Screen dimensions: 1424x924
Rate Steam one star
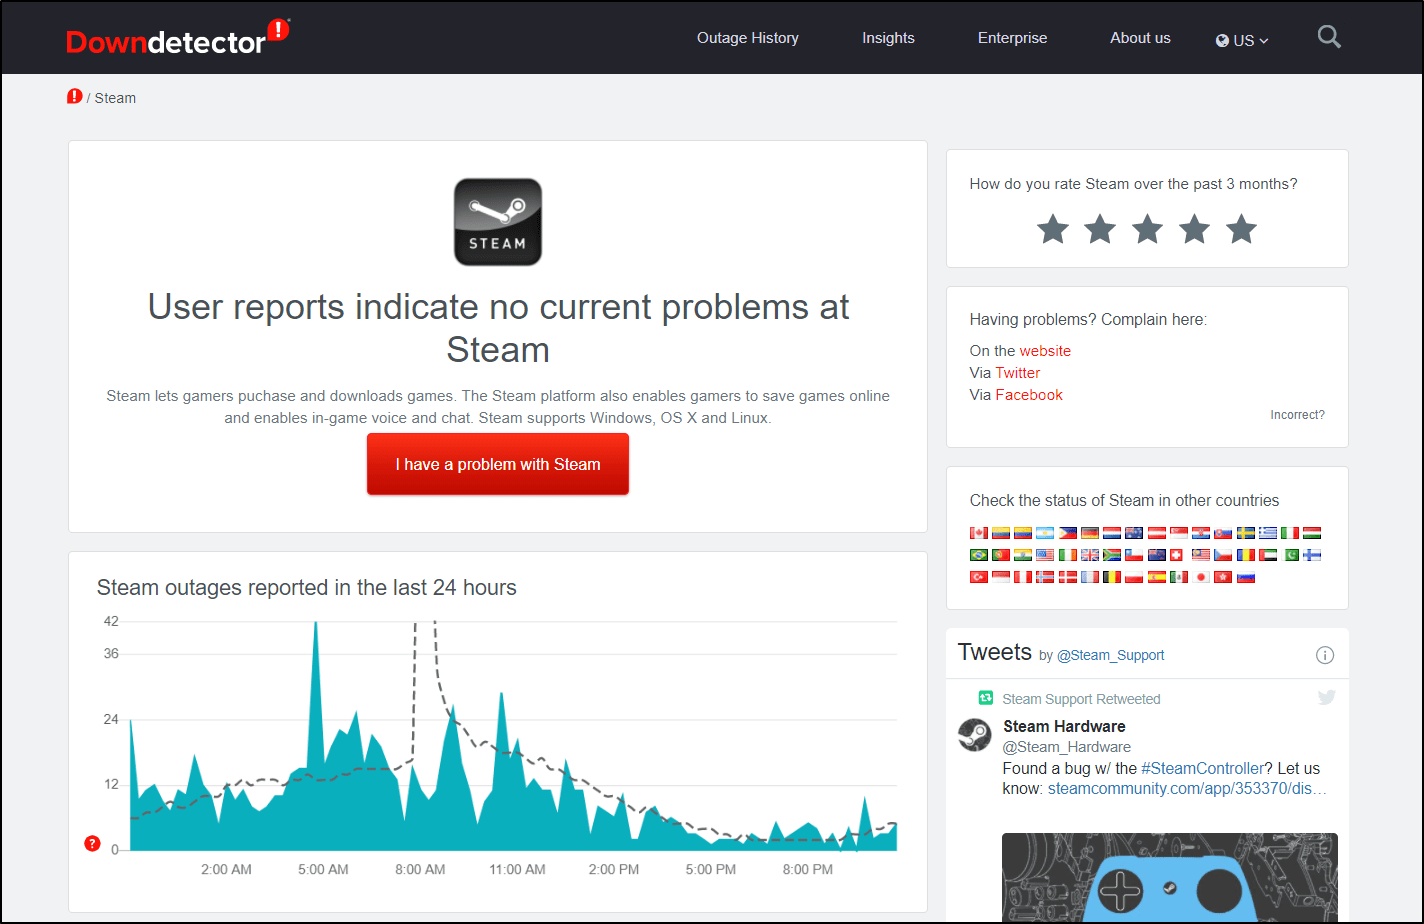1052,229
